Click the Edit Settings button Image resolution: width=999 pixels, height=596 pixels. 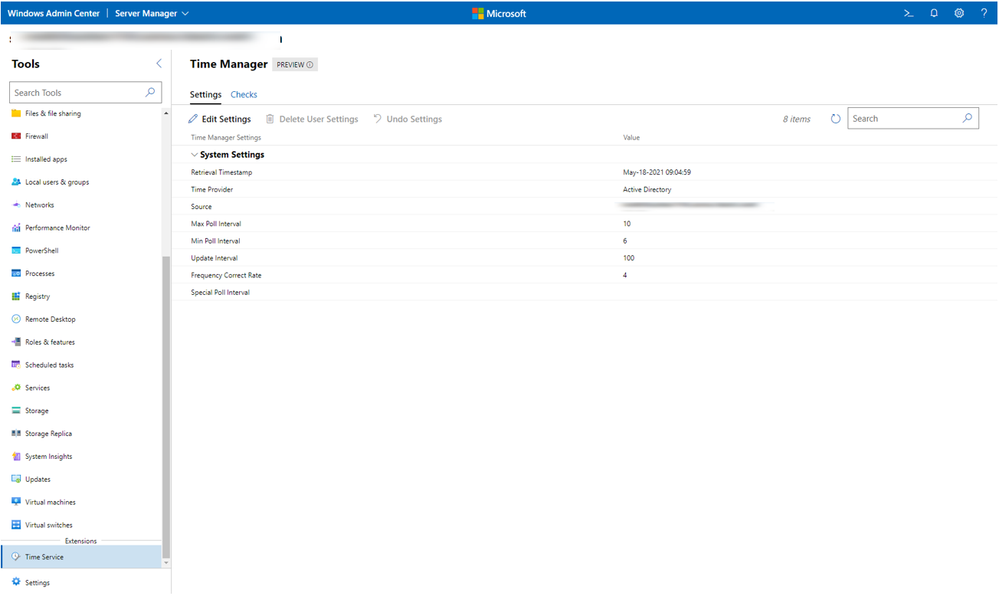(219, 119)
